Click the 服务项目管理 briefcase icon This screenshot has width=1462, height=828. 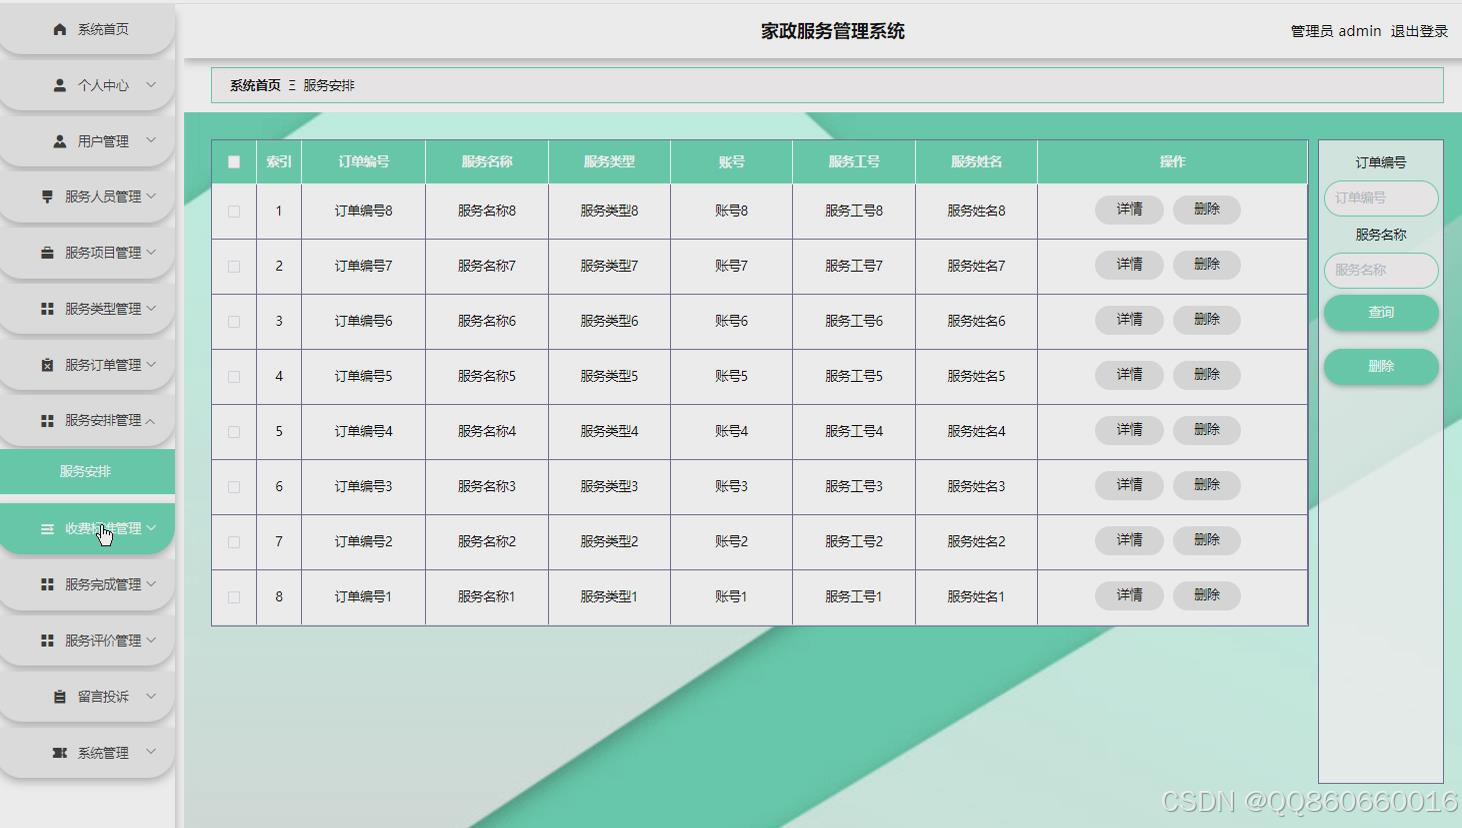click(45, 253)
